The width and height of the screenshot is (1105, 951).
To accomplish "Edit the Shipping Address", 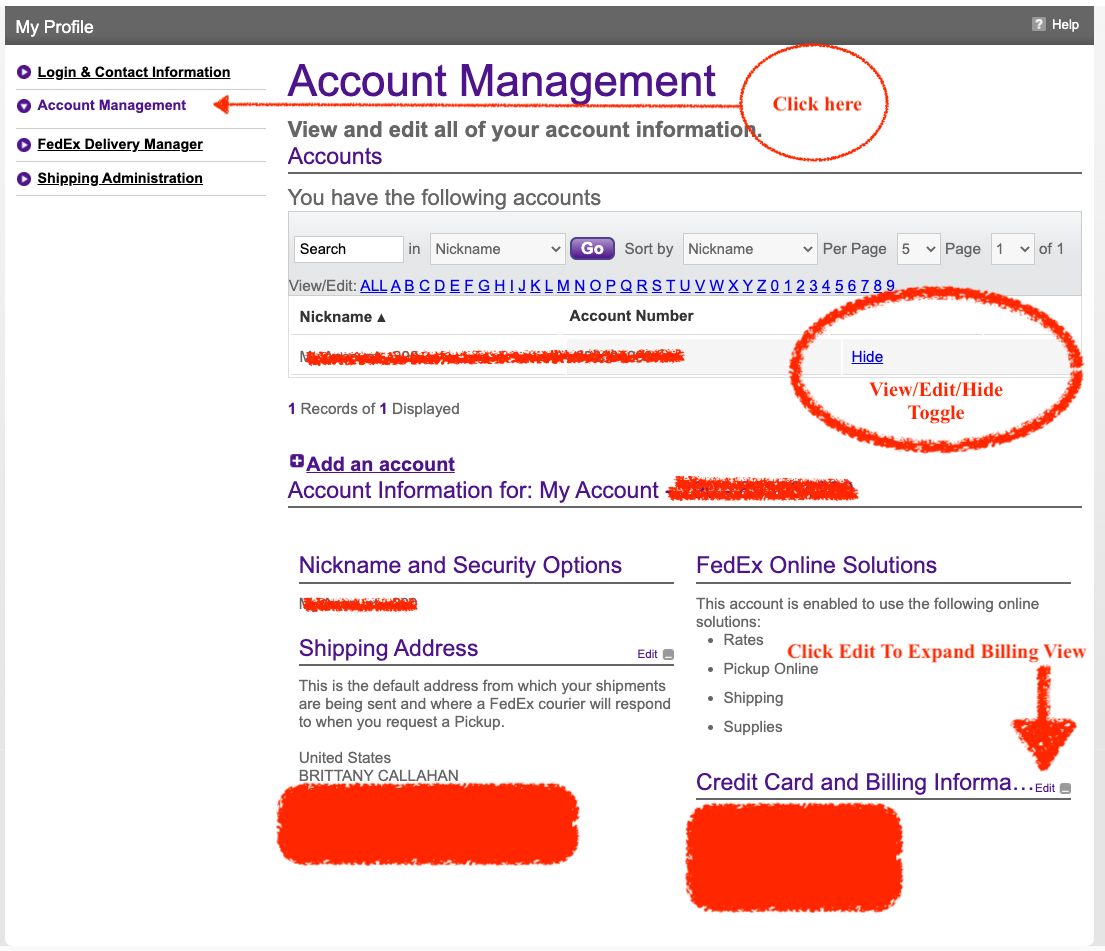I will pyautogui.click(x=647, y=654).
